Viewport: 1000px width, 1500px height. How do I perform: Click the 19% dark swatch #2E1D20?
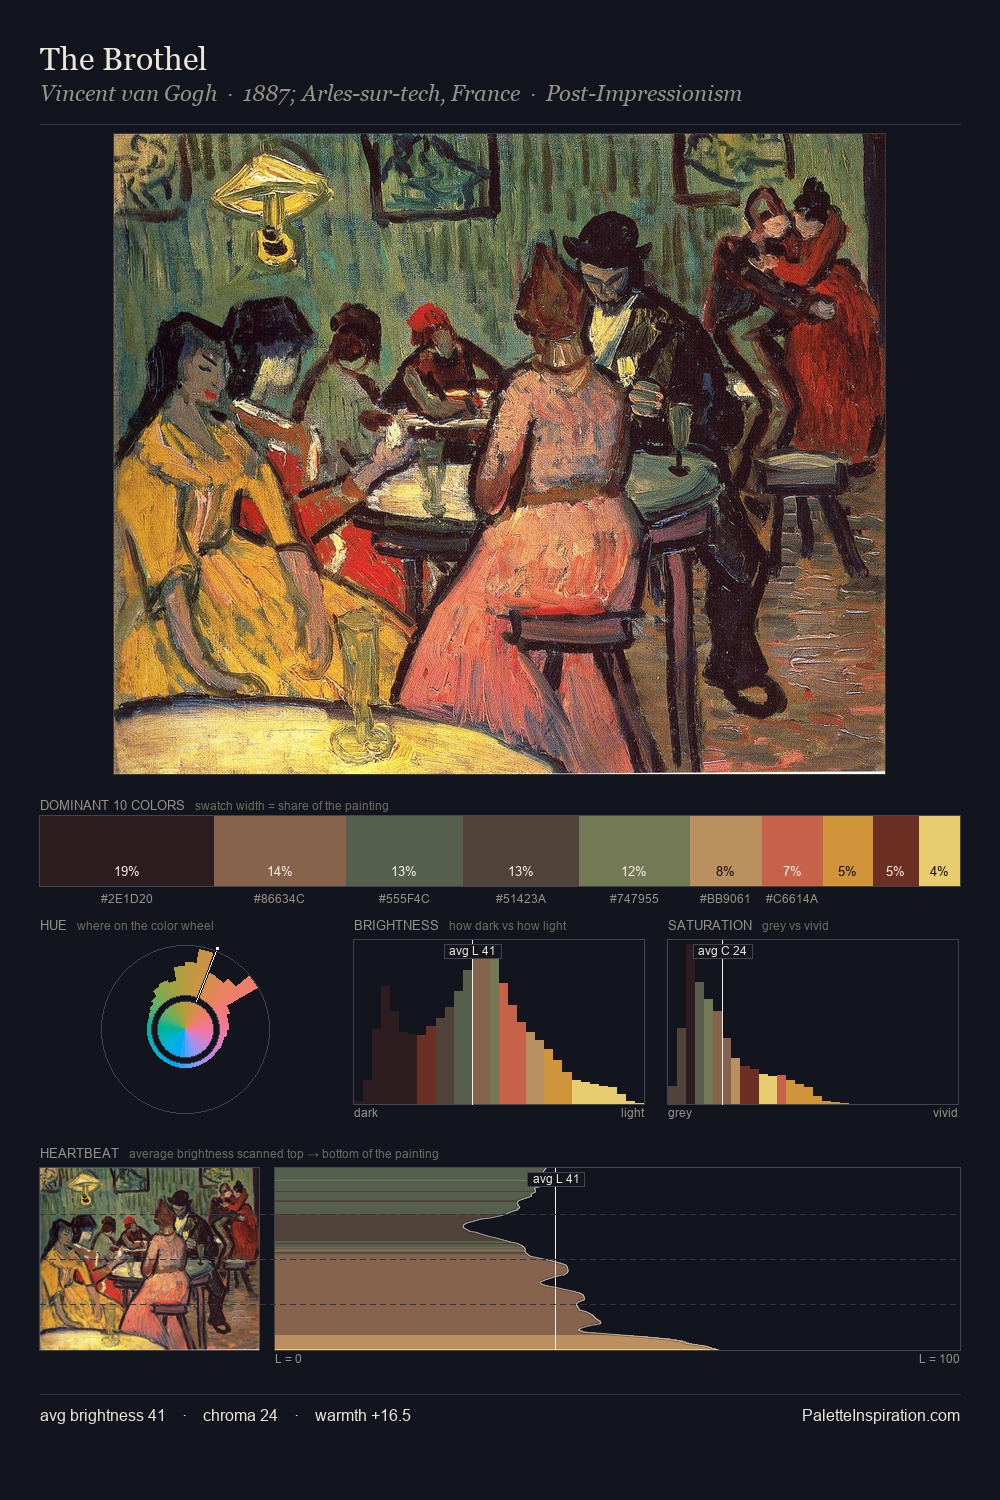click(x=127, y=851)
